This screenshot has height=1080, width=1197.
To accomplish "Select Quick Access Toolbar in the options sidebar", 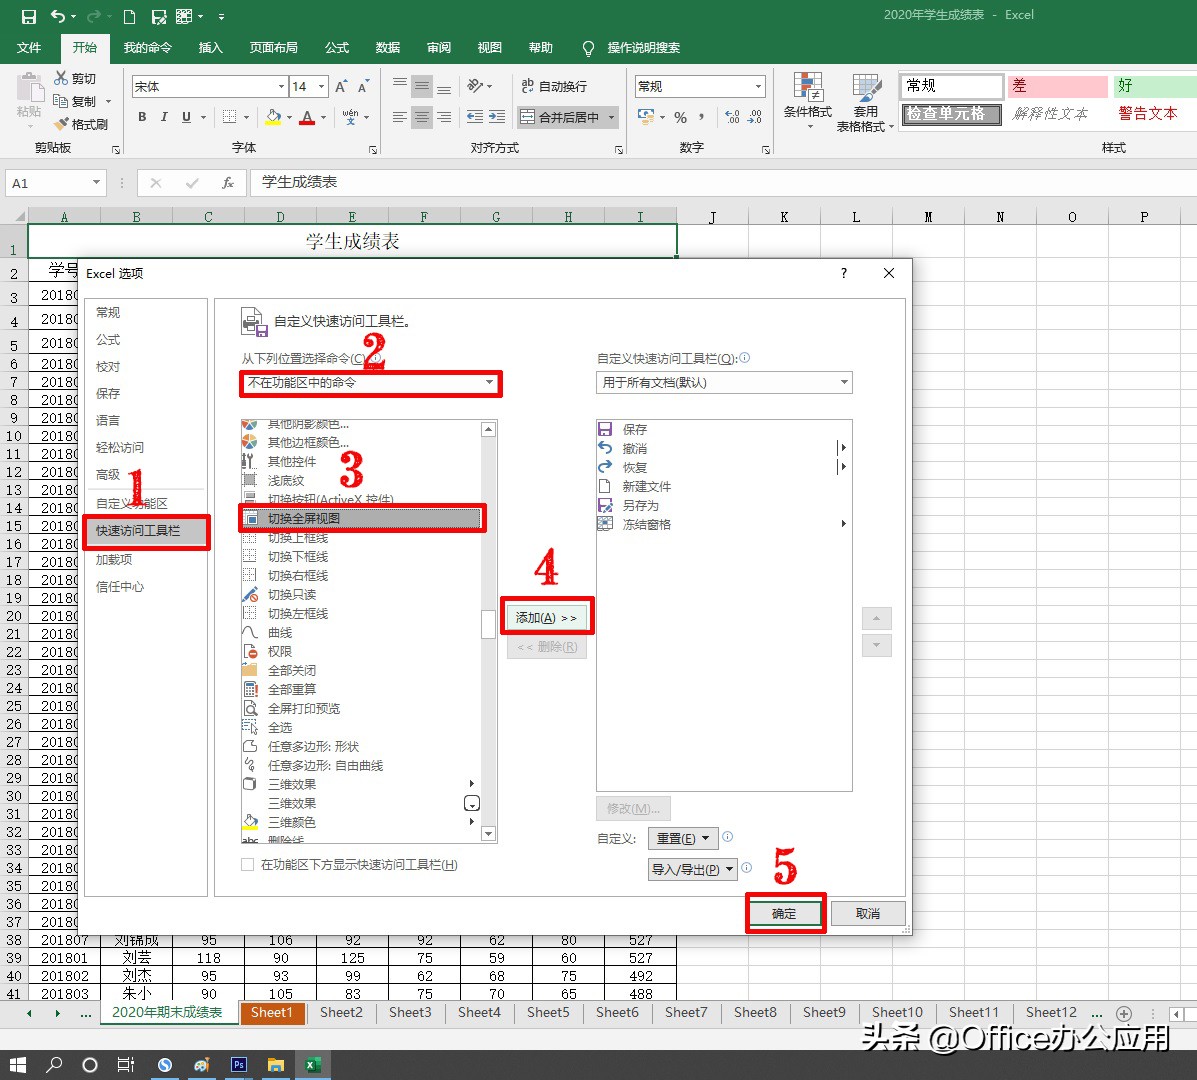I will click(145, 530).
